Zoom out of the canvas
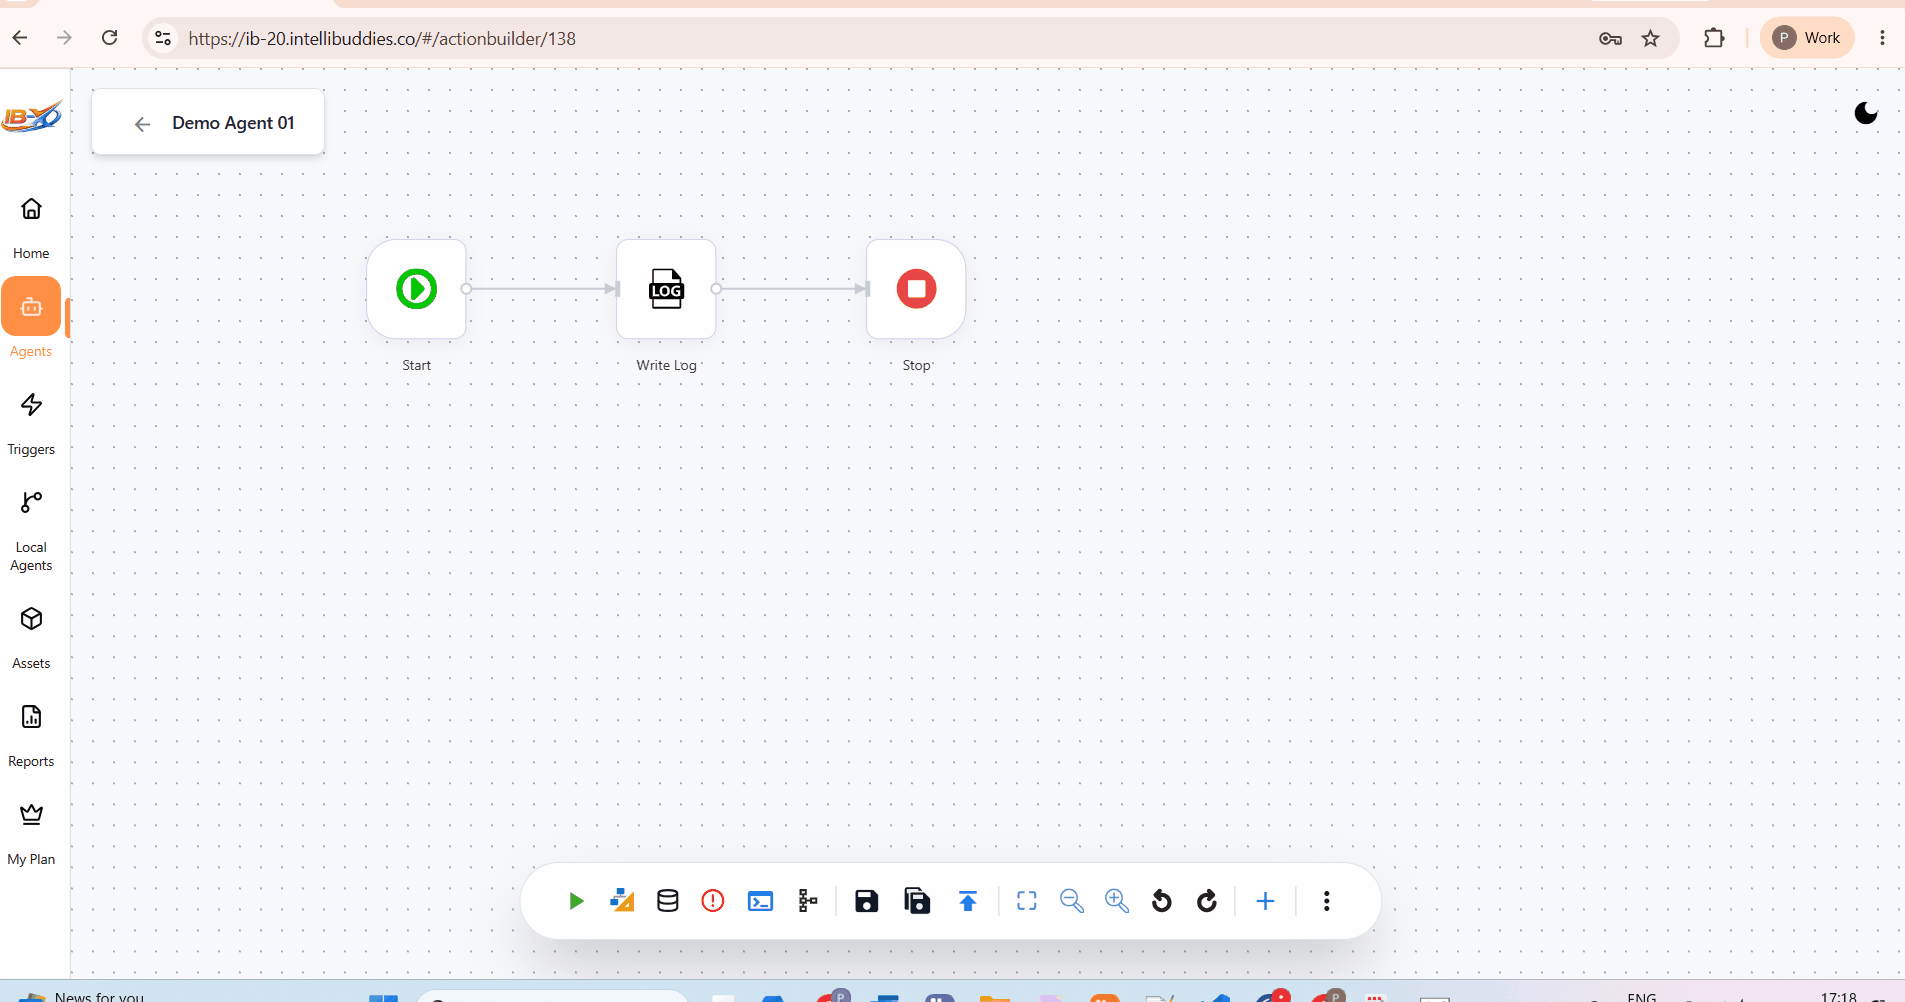Screen dimensions: 1905x1002 click(1072, 901)
